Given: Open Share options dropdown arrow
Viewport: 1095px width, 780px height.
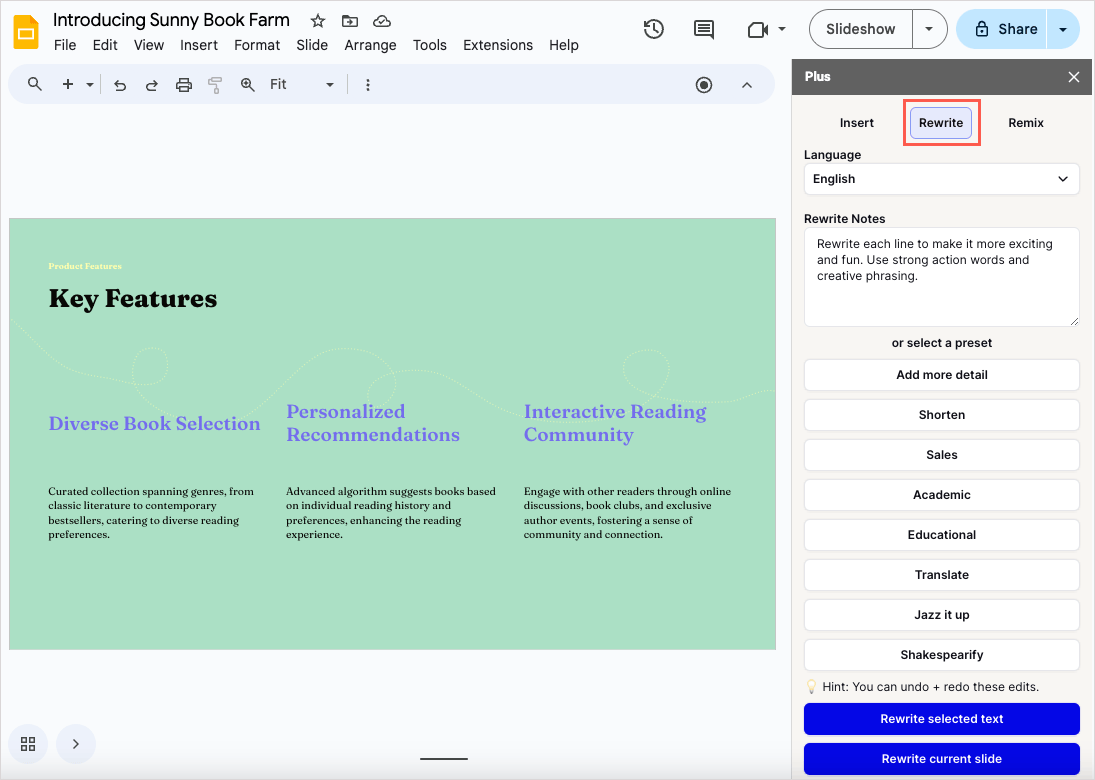Looking at the screenshot, I should pos(1063,29).
